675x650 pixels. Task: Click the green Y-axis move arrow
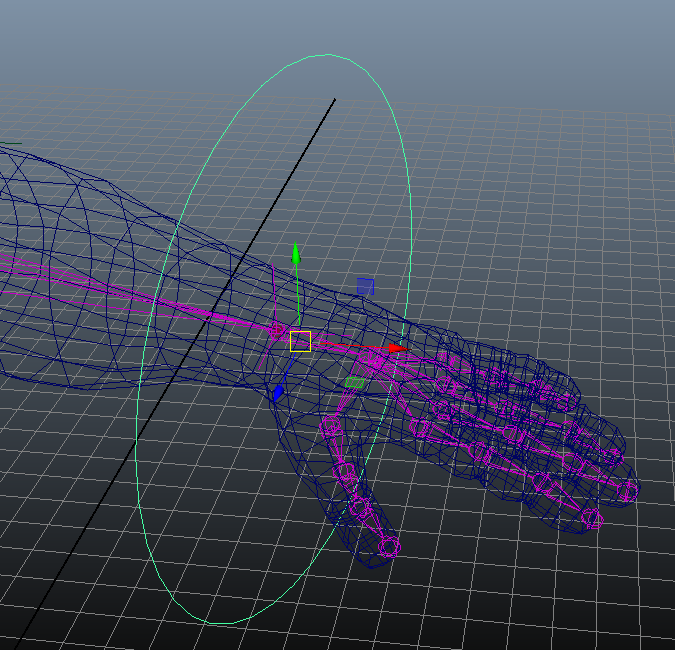[296, 253]
